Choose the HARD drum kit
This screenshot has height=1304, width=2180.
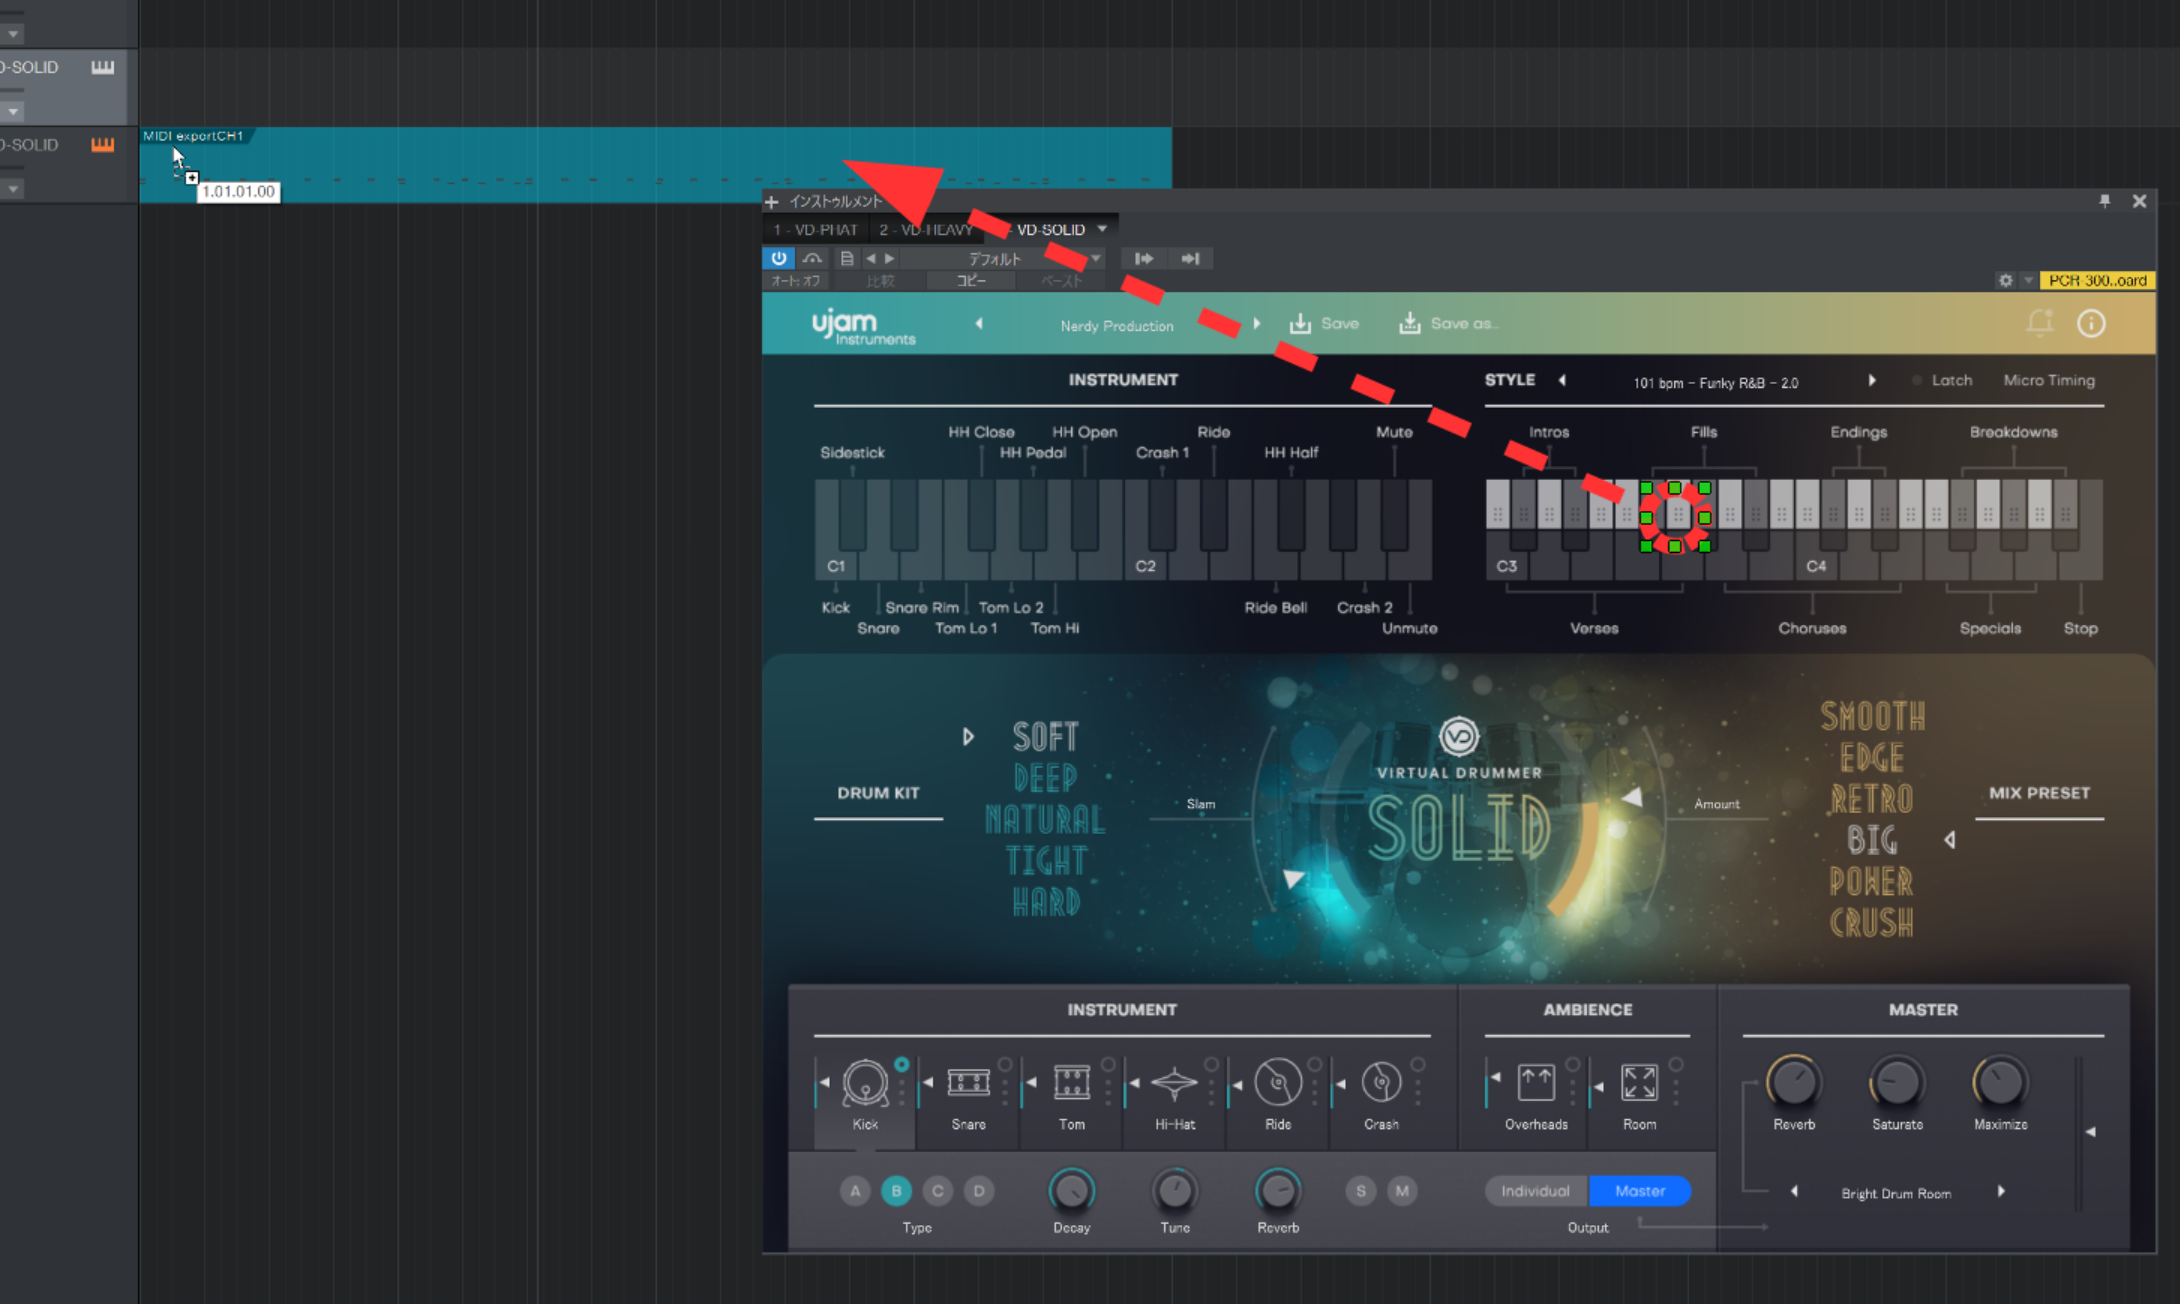pos(1045,902)
